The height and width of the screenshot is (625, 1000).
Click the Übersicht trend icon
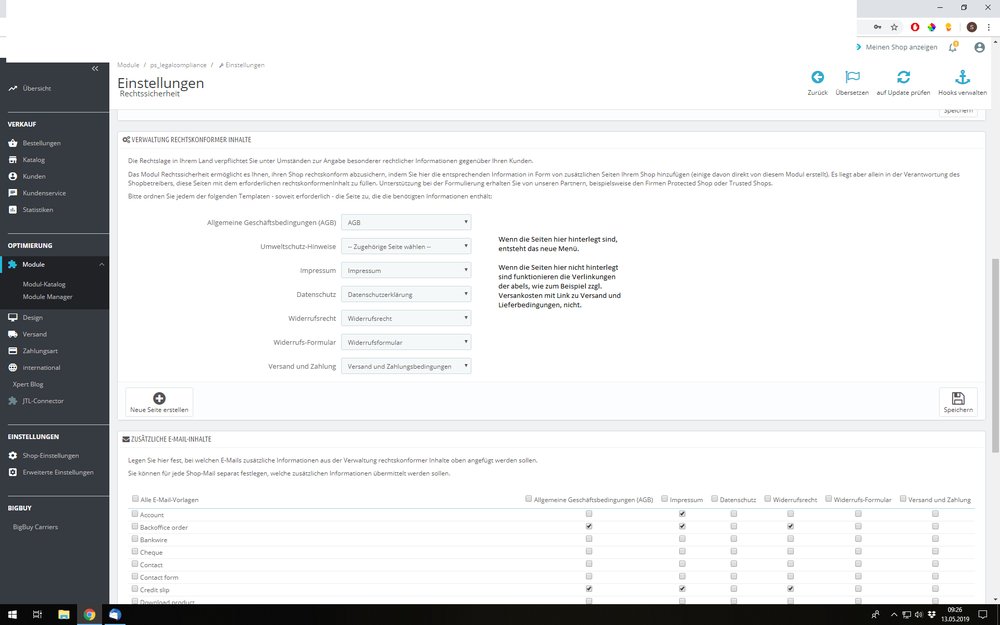point(13,88)
